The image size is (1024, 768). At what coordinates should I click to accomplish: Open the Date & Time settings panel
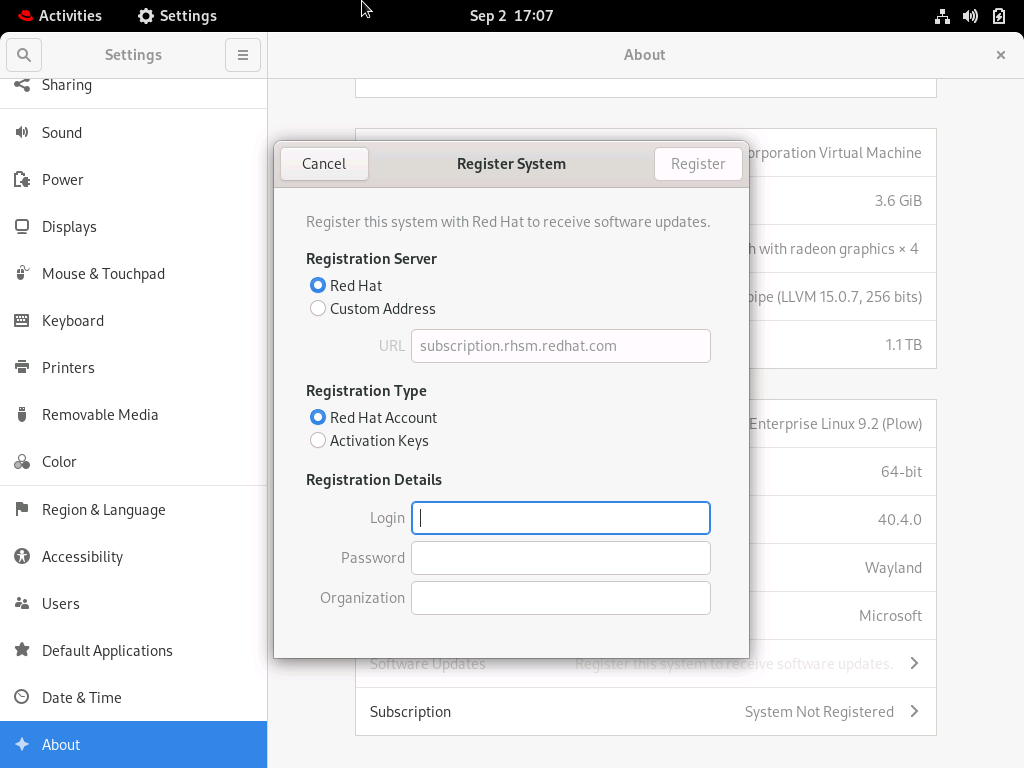pos(133,697)
